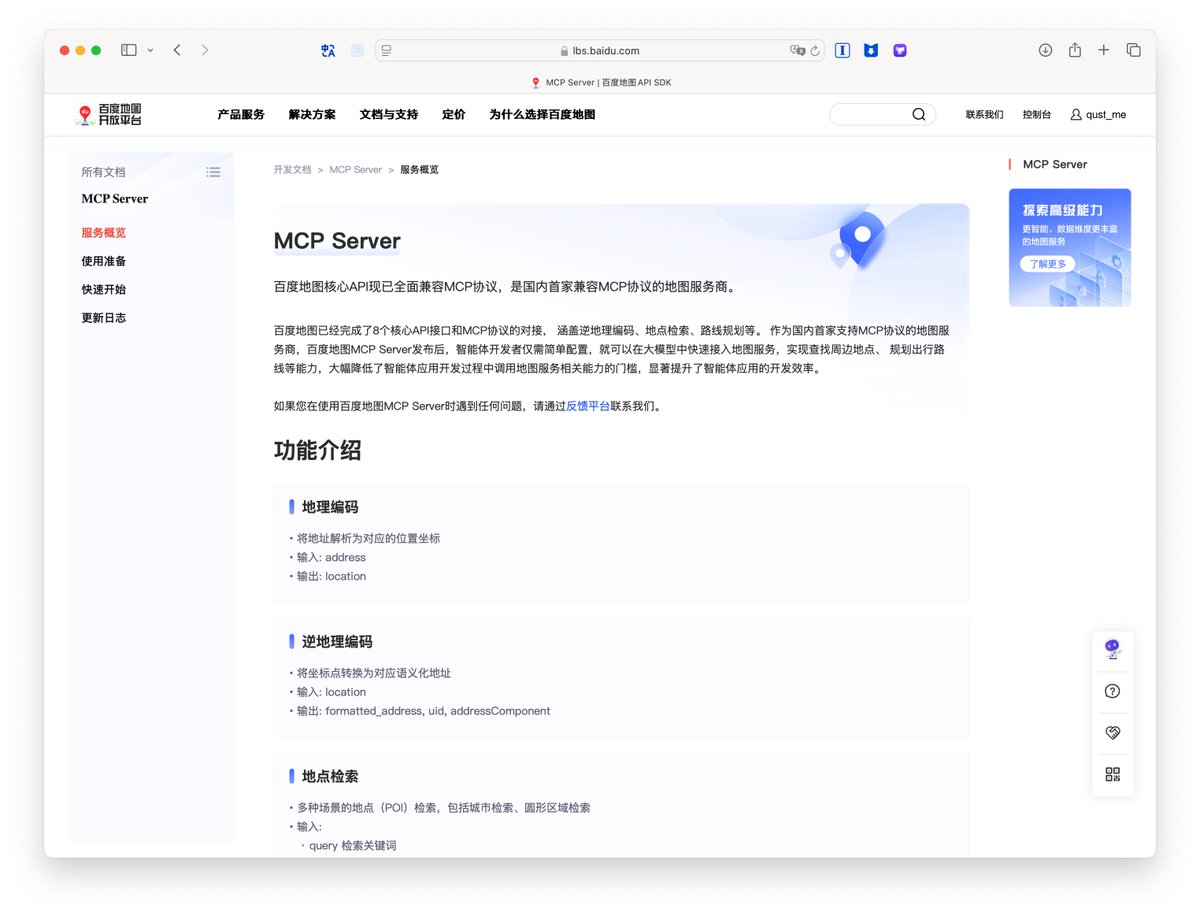Open the 产品服务 menu
This screenshot has height=916, width=1200.
point(241,115)
